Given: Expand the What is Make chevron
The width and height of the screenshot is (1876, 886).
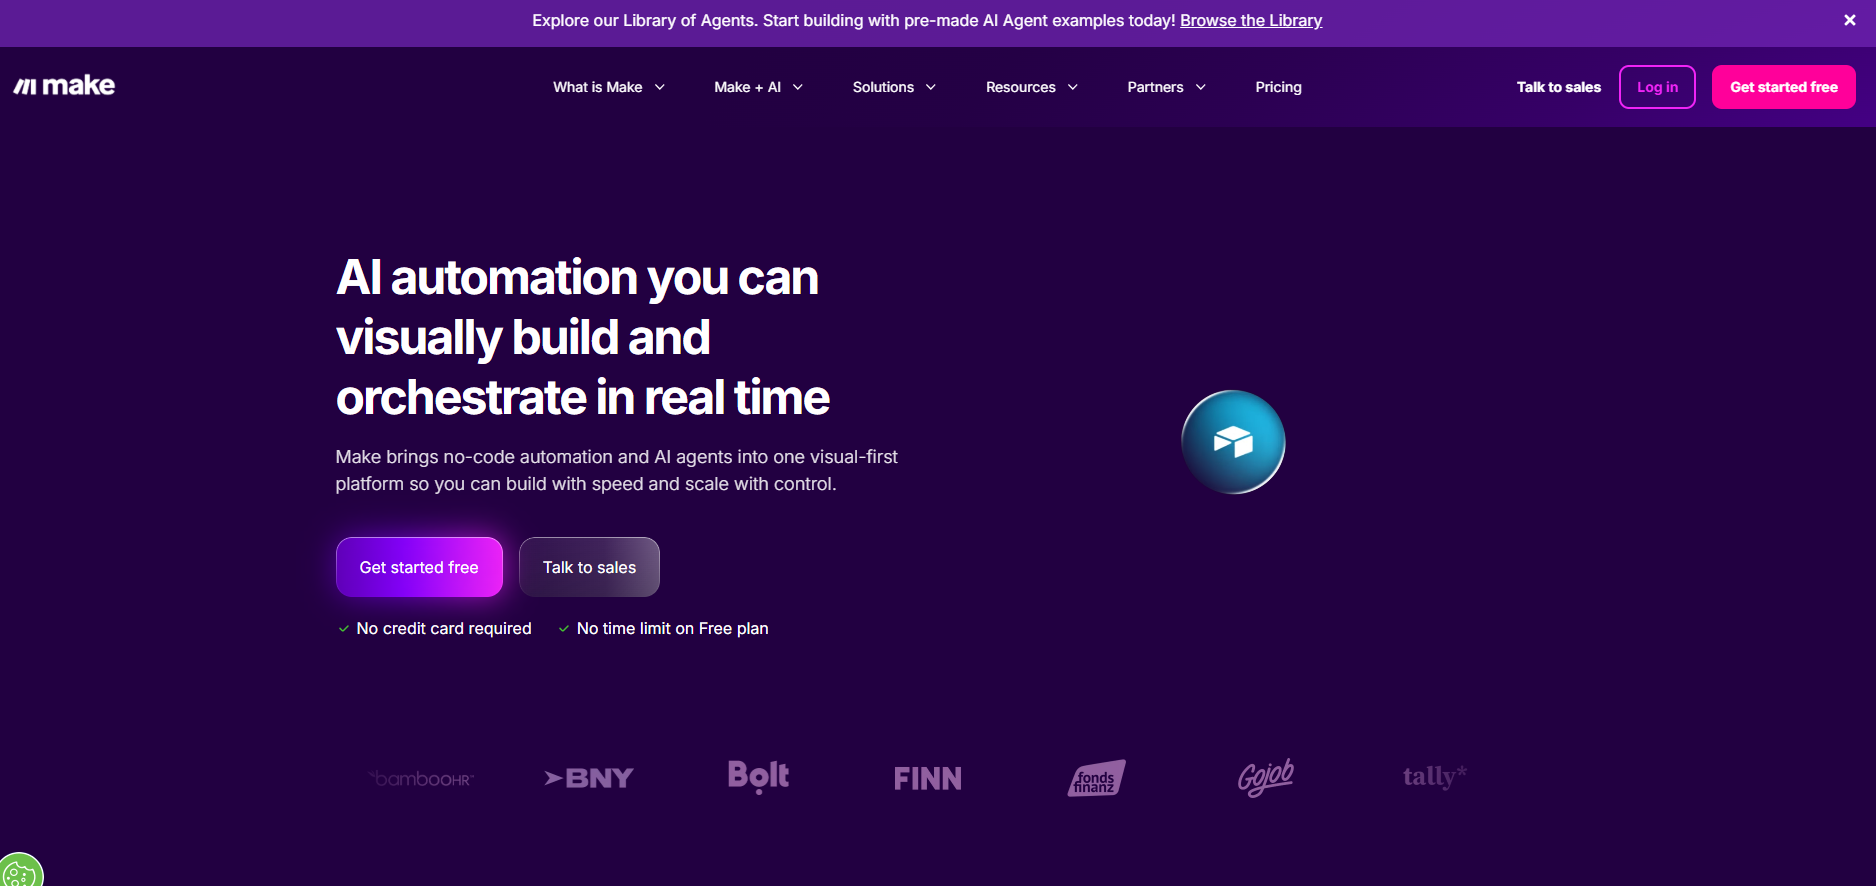Looking at the screenshot, I should 660,87.
